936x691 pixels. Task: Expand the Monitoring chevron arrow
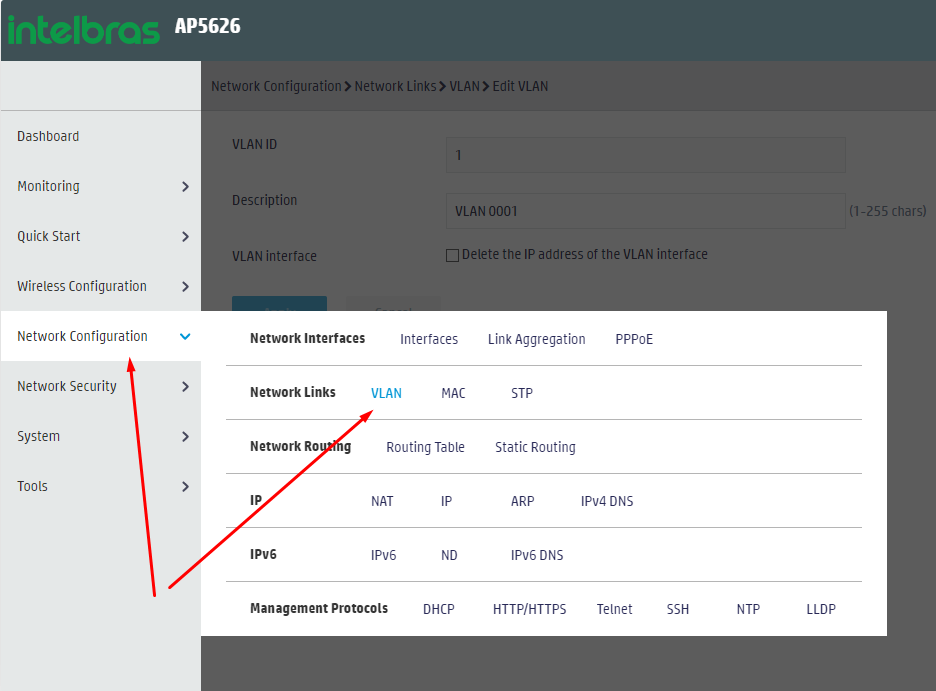pyautogui.click(x=186, y=187)
